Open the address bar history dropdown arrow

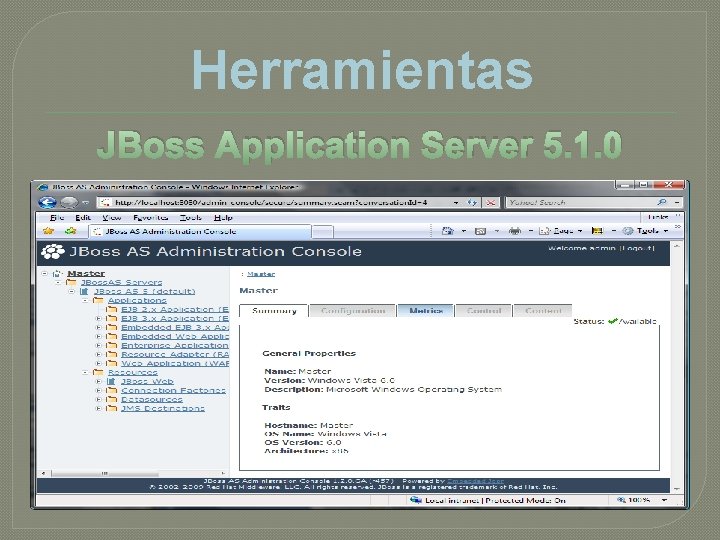pyautogui.click(x=456, y=202)
